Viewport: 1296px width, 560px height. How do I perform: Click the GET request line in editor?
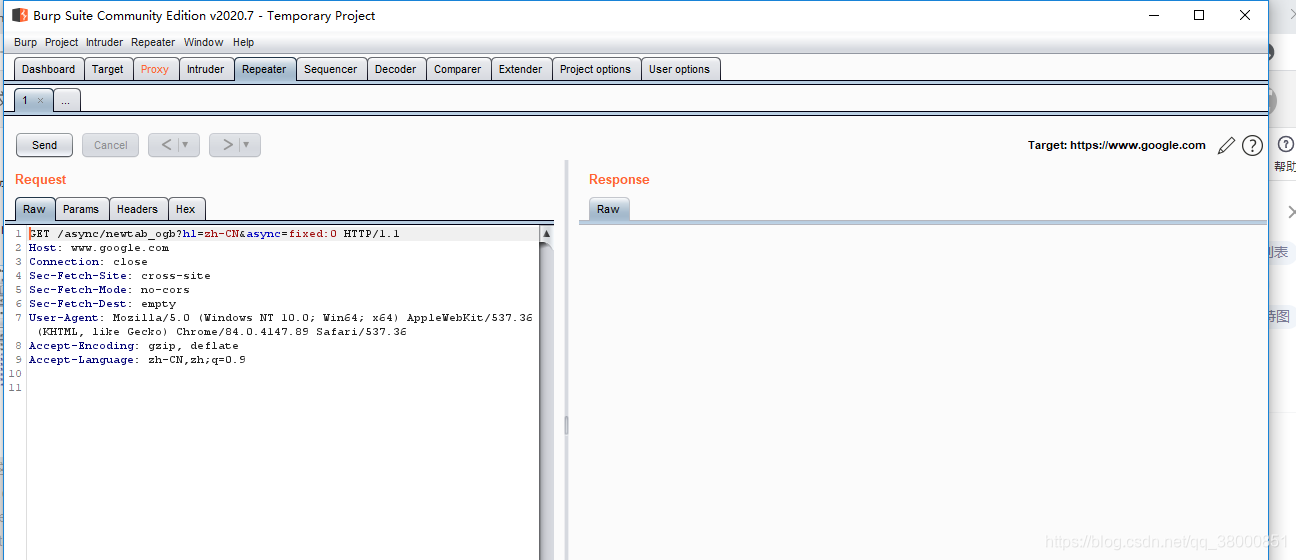coord(214,234)
